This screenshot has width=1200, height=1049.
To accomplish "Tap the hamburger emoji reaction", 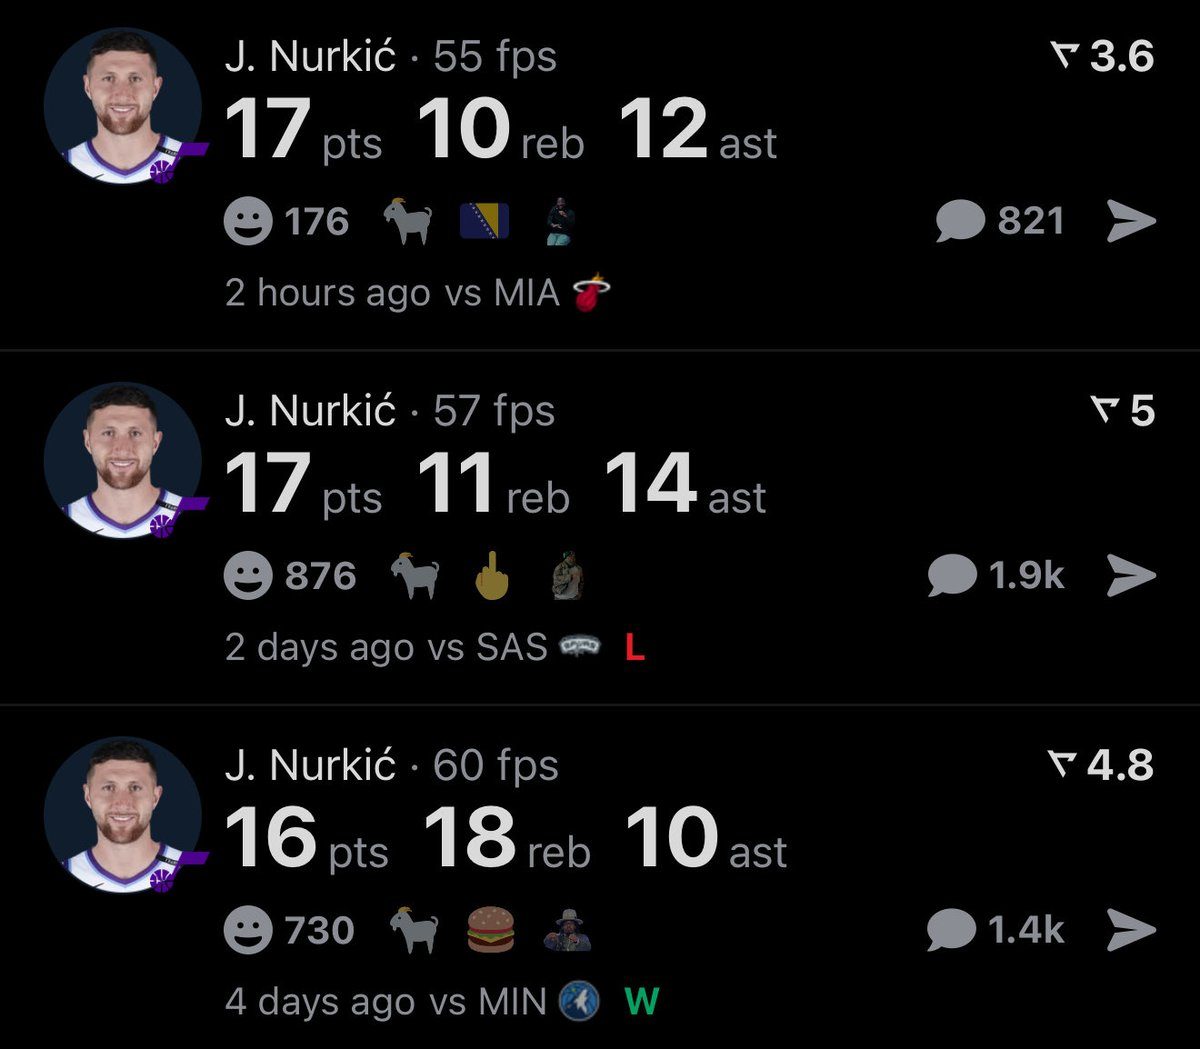I will (491, 930).
